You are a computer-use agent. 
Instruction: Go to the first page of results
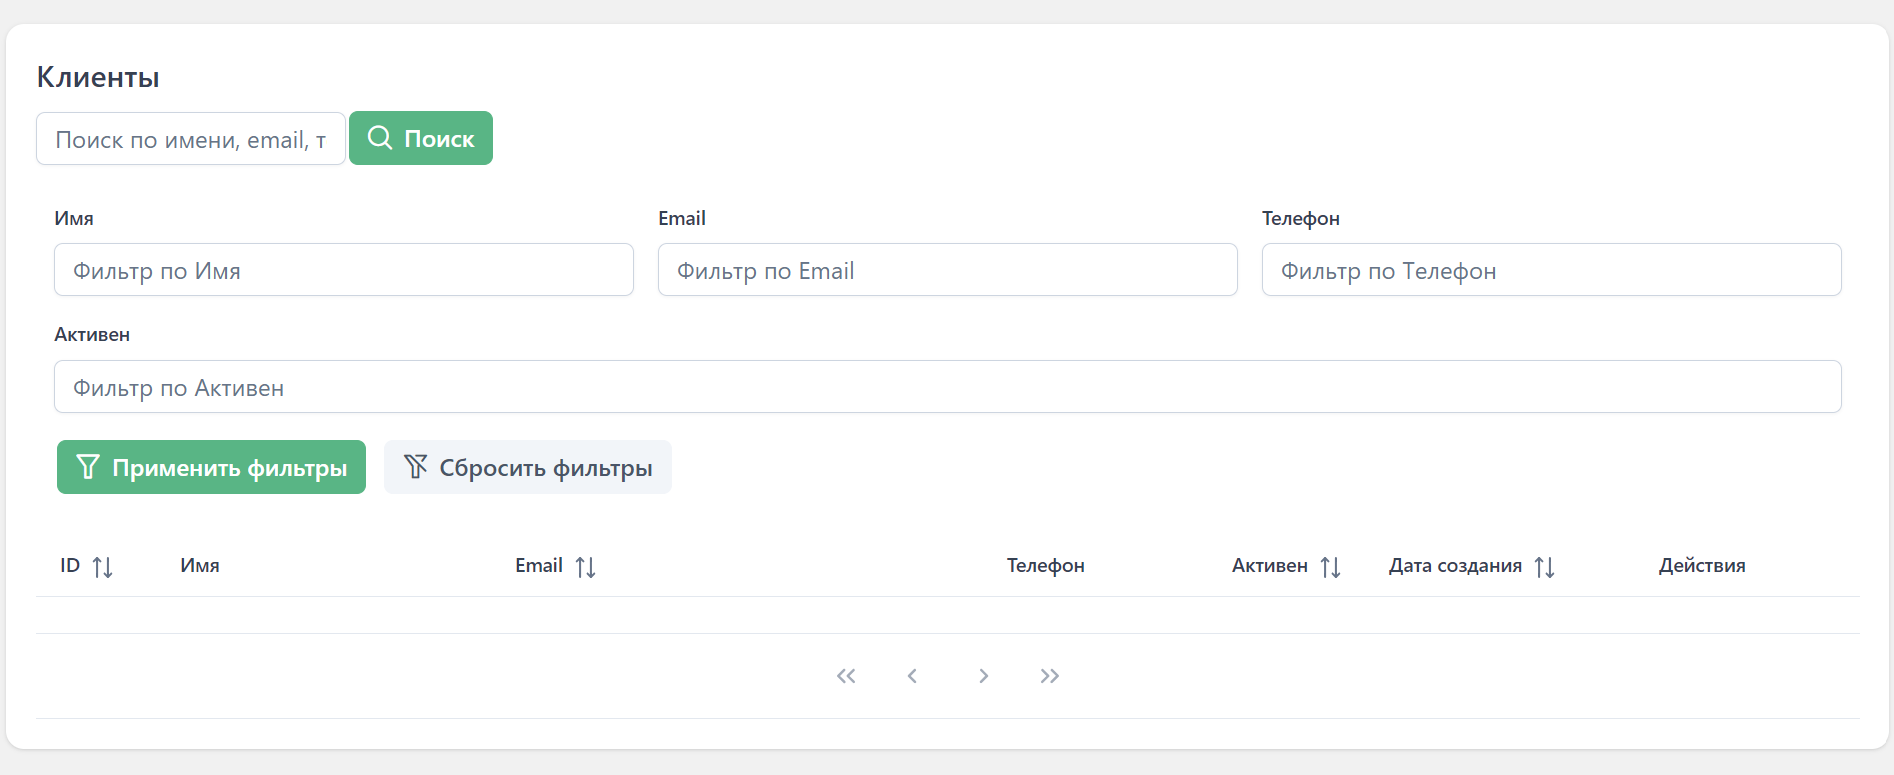pos(846,676)
